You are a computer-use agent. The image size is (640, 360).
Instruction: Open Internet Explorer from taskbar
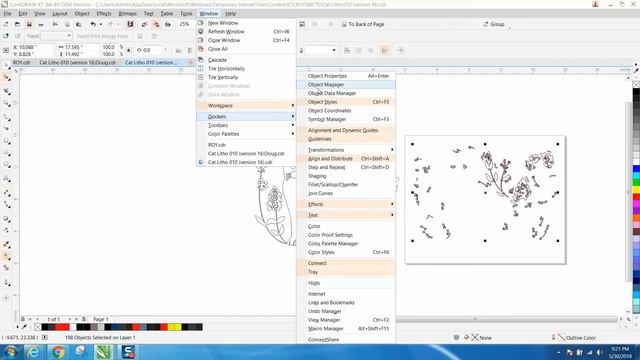tap(33, 352)
